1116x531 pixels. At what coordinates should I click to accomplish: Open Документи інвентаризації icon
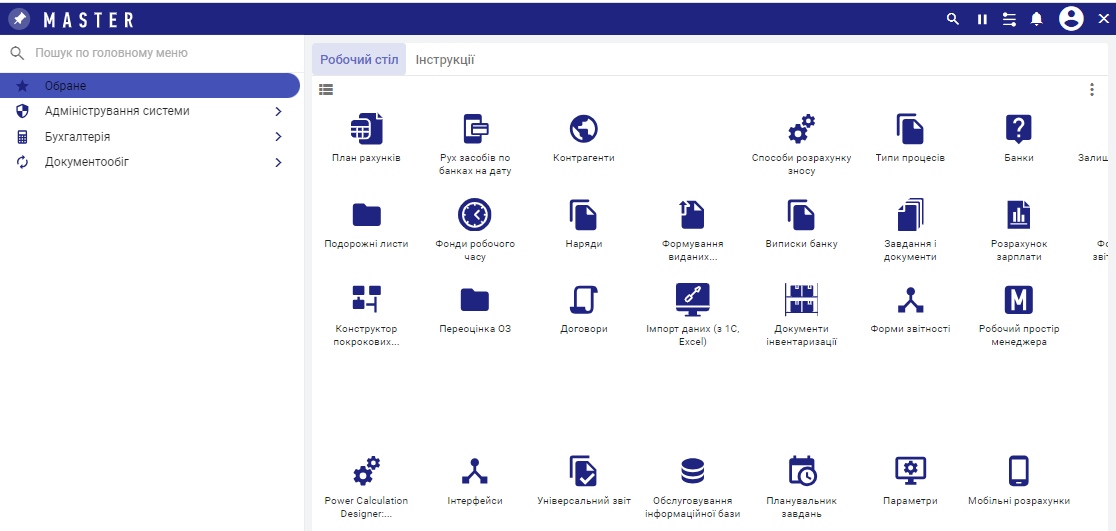(x=801, y=300)
